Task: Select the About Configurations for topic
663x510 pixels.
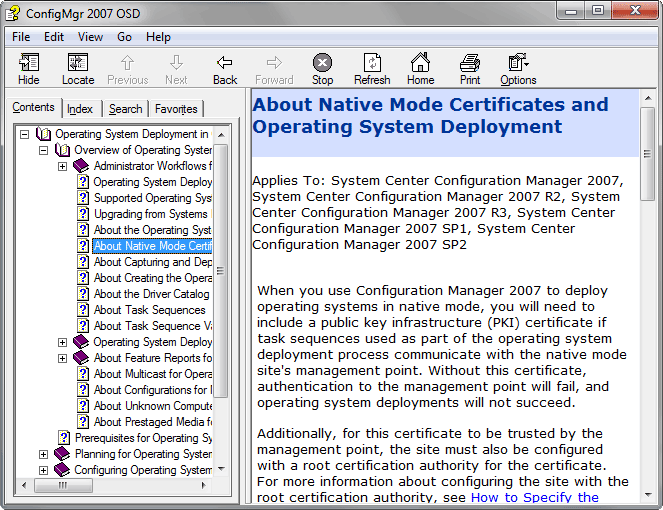Action: point(152,390)
